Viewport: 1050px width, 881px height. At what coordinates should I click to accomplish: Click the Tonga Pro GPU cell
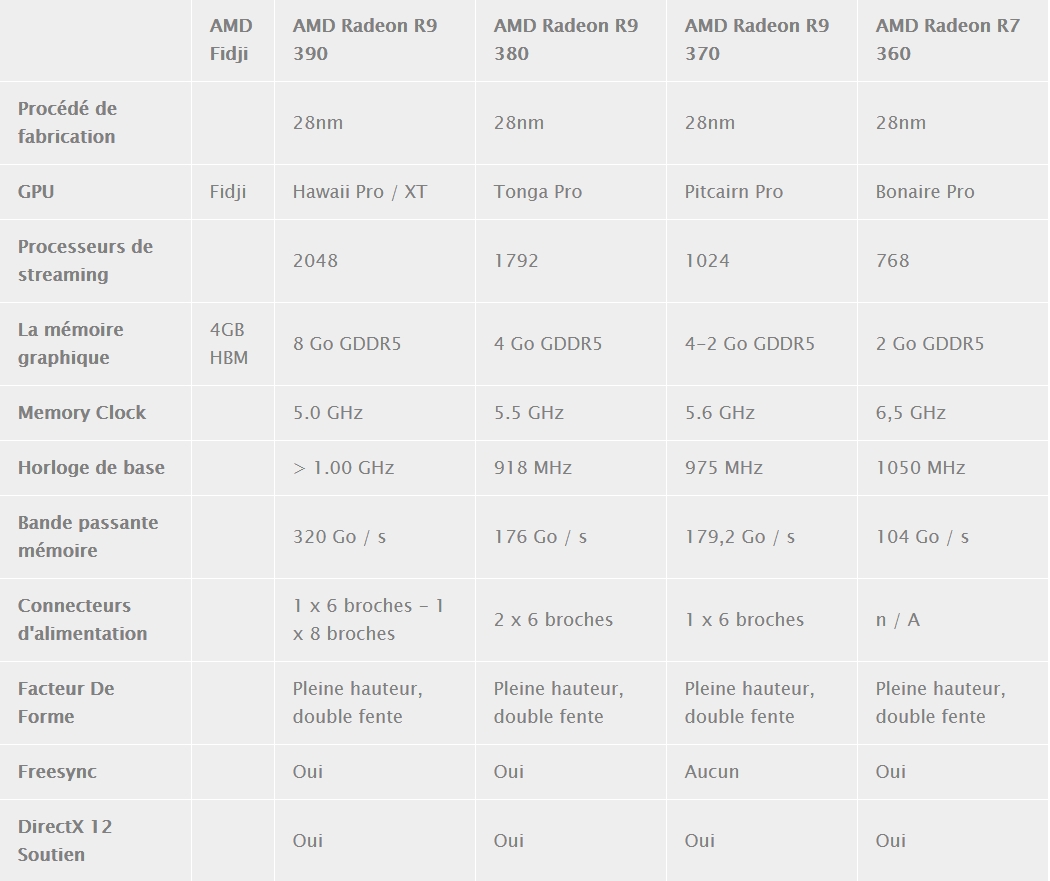(x=538, y=191)
